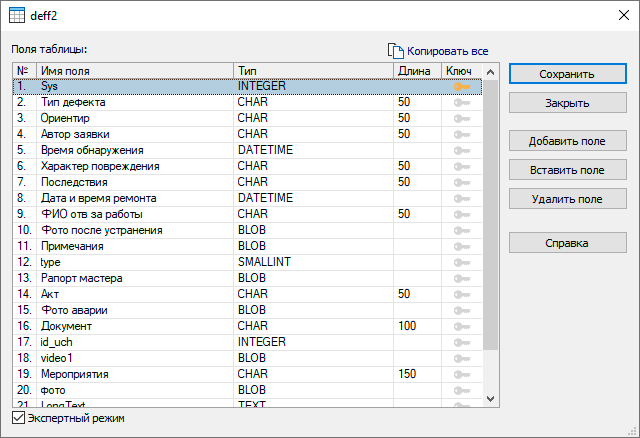The width and height of the screenshot is (640, 438).
Task: Select the Тип дефекта field name
Action: tap(73, 102)
